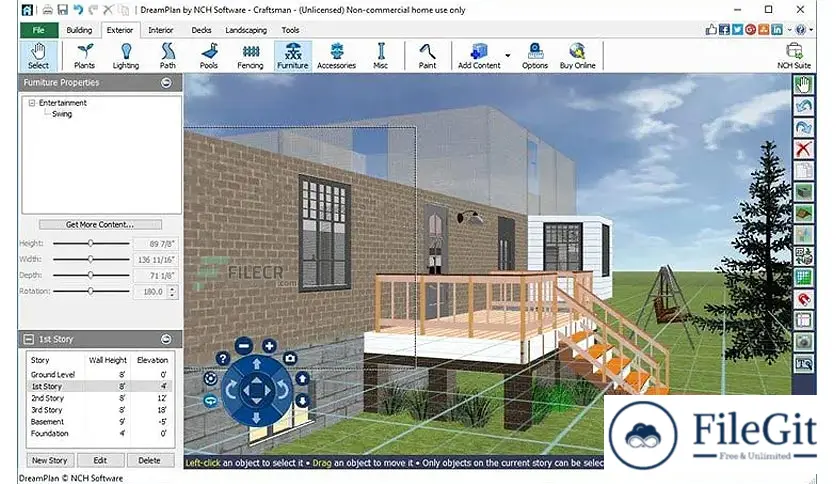The height and width of the screenshot is (484, 836).
Task: Adjust the Height slider
Action: pyautogui.click(x=91, y=243)
